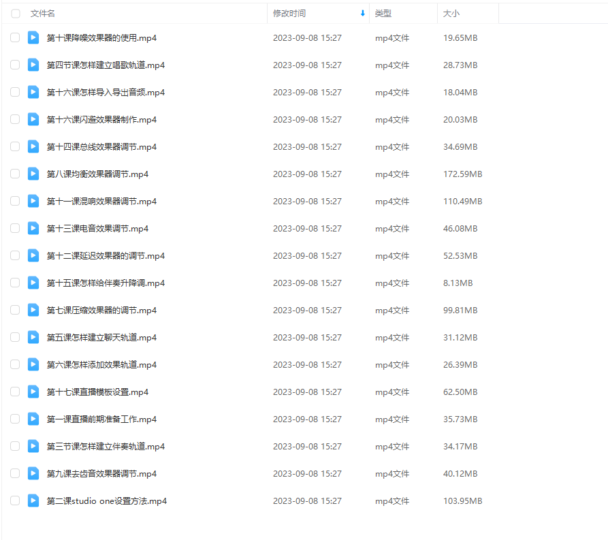Click the 修改时间 column header text
Screen dimensions: 608x540
(289, 14)
